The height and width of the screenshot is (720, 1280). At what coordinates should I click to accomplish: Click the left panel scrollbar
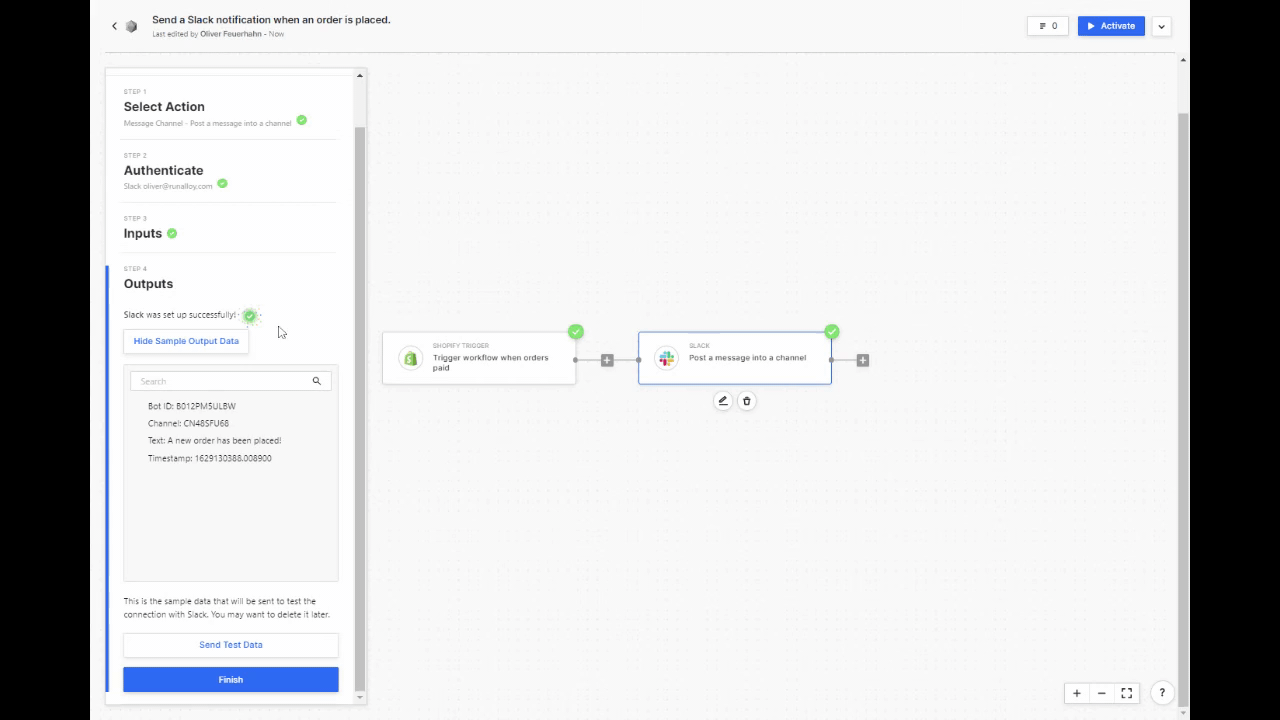coord(360,408)
